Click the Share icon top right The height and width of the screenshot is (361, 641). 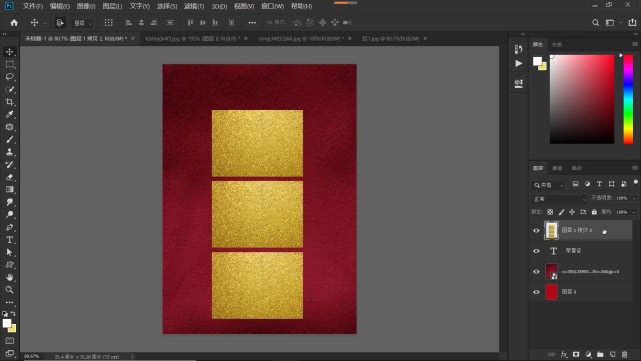click(x=632, y=23)
